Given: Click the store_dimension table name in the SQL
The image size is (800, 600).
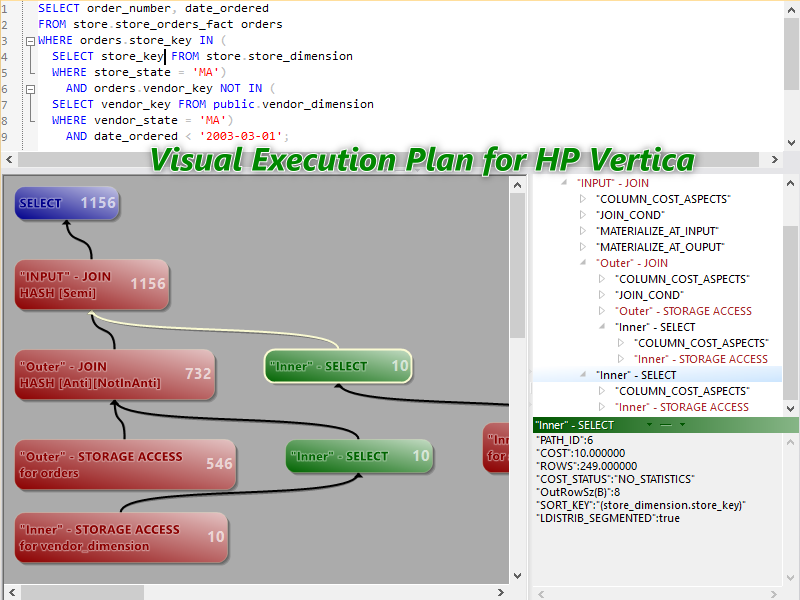Looking at the screenshot, I should pos(301,56).
